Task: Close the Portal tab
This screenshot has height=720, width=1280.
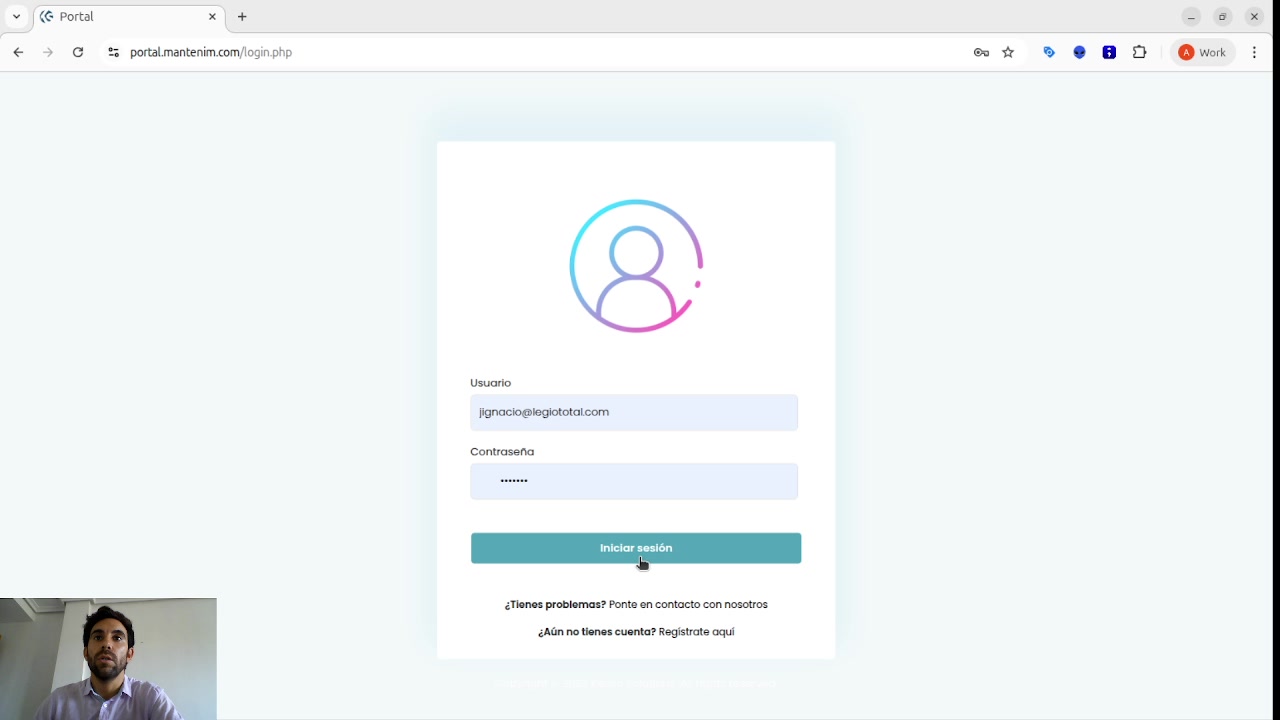Action: pyautogui.click(x=212, y=17)
